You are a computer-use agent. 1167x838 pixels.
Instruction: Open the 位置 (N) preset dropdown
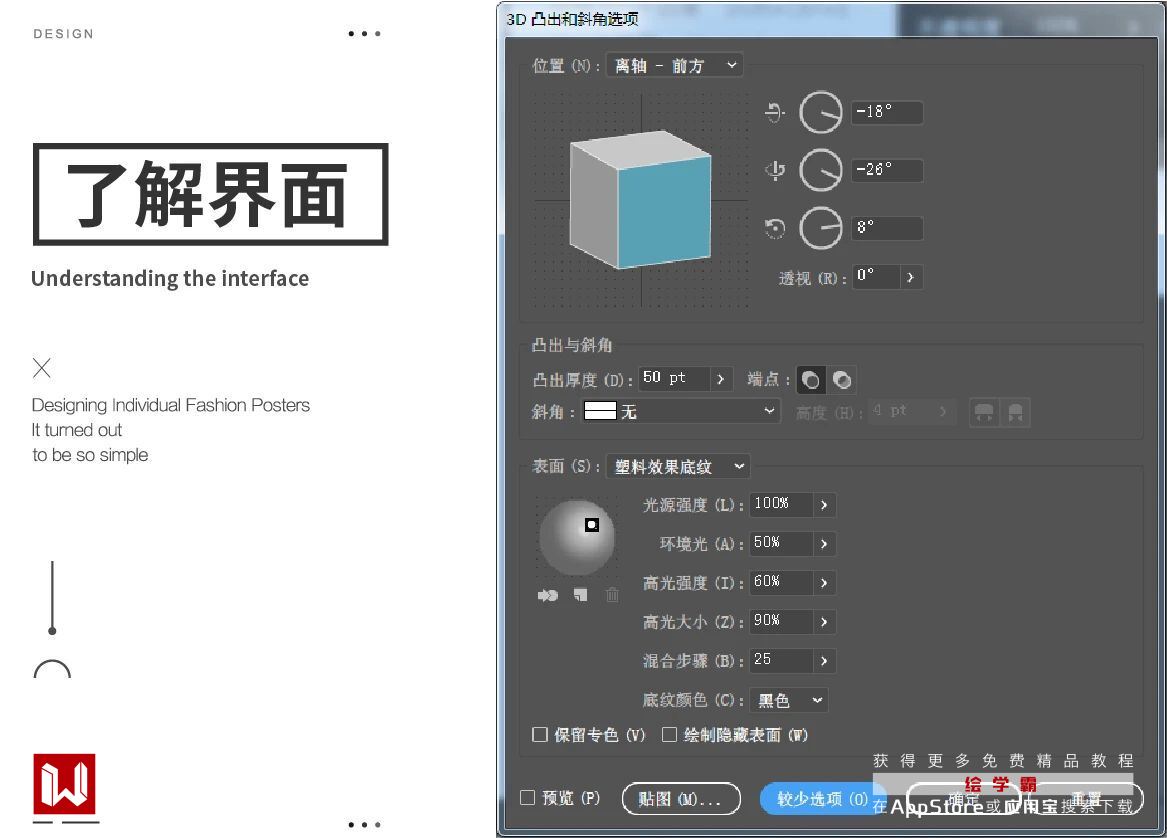tap(674, 65)
